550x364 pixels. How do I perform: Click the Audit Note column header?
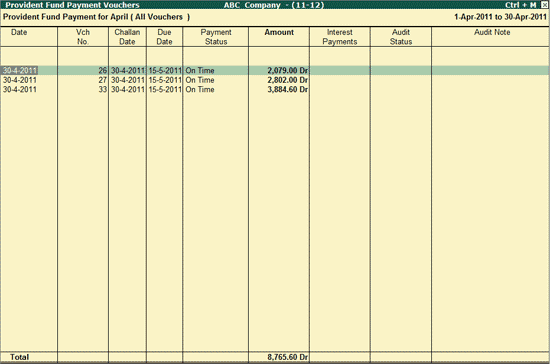492,32
